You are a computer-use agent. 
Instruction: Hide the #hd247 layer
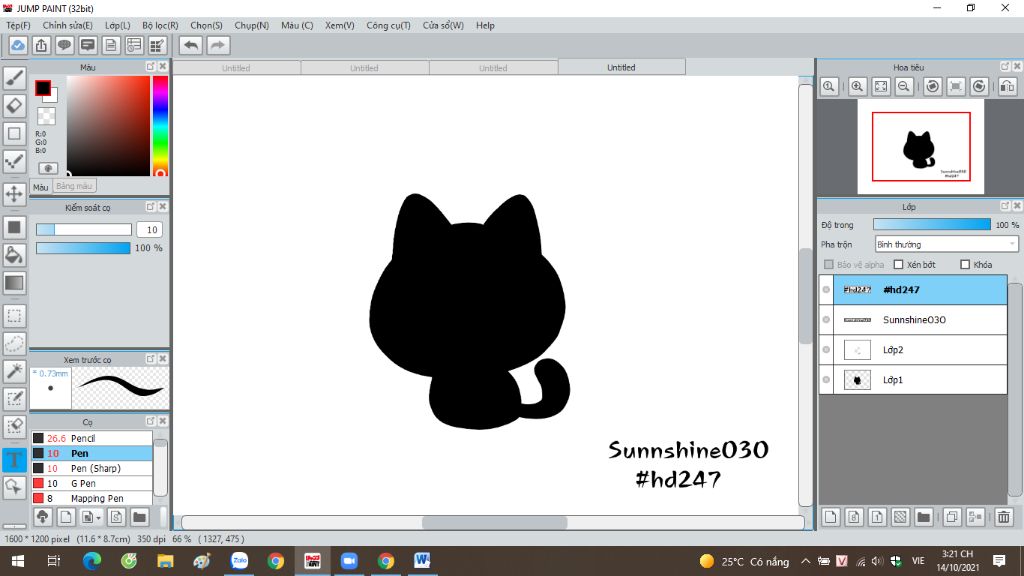(826, 289)
